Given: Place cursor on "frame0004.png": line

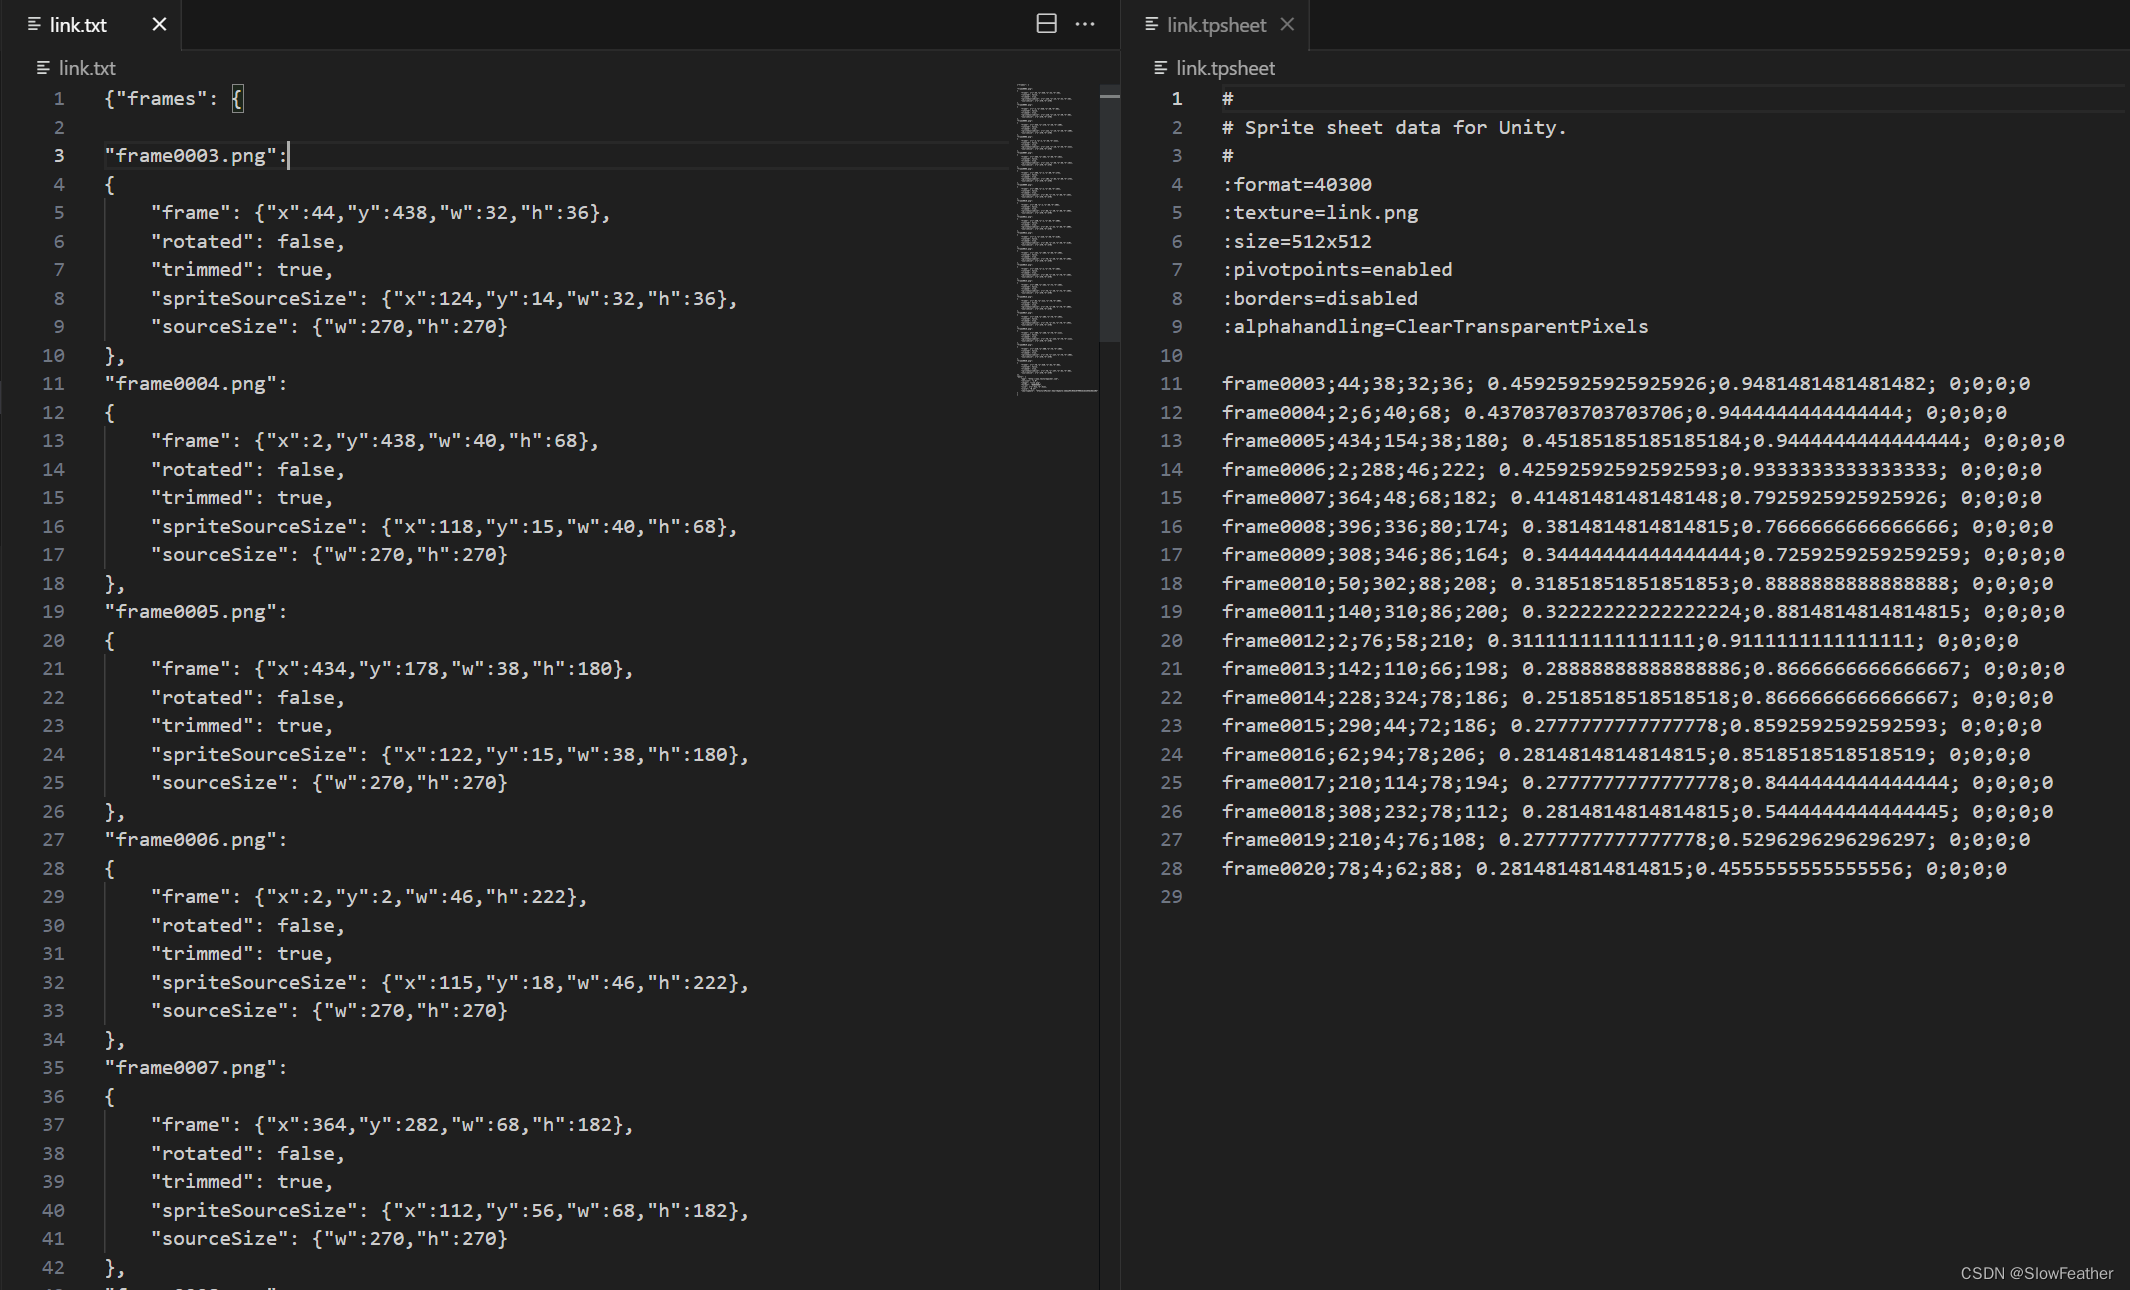Looking at the screenshot, I should click(196, 383).
